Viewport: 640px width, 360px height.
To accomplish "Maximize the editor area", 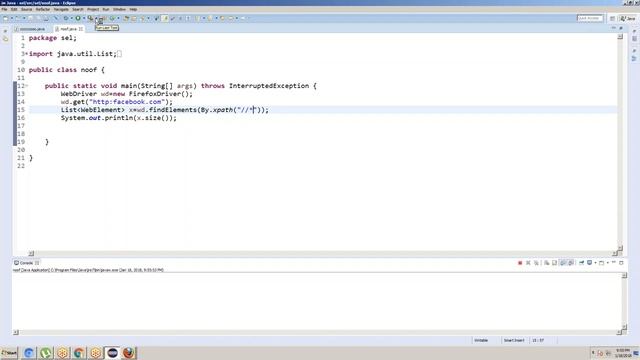I will point(621,28).
